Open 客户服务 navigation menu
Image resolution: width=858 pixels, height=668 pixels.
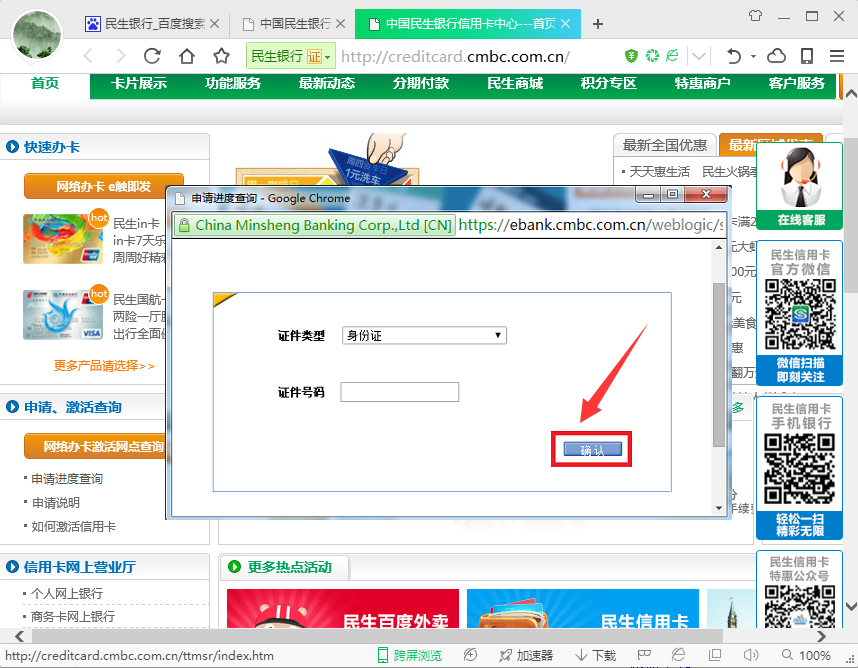796,84
